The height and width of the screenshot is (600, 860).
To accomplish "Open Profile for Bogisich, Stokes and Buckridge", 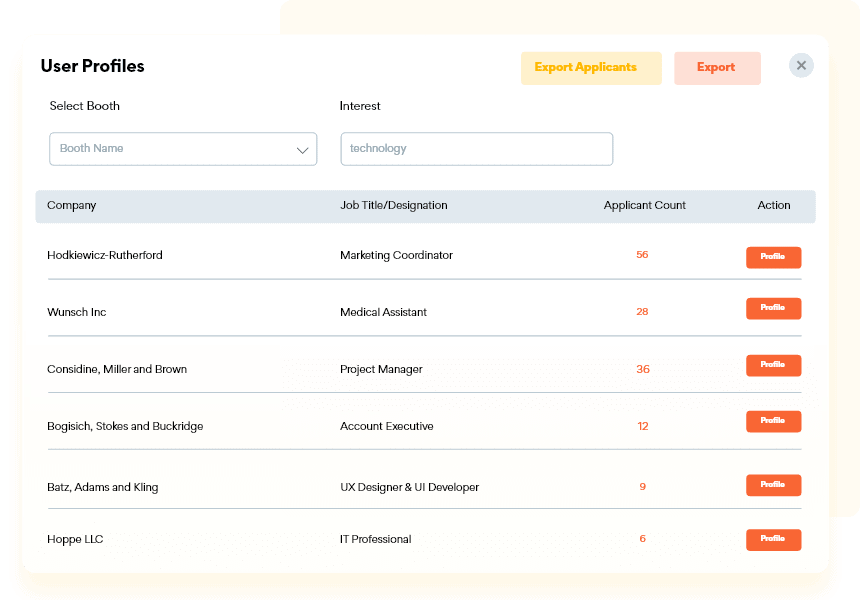I will point(773,421).
